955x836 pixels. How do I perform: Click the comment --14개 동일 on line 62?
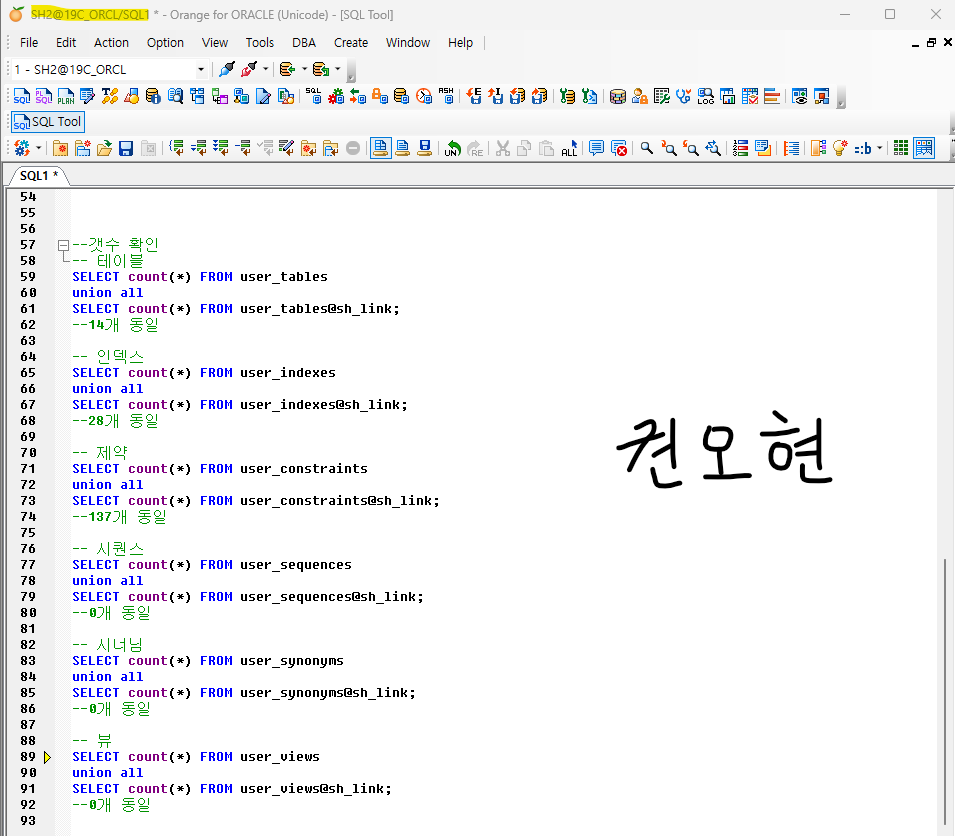(115, 325)
